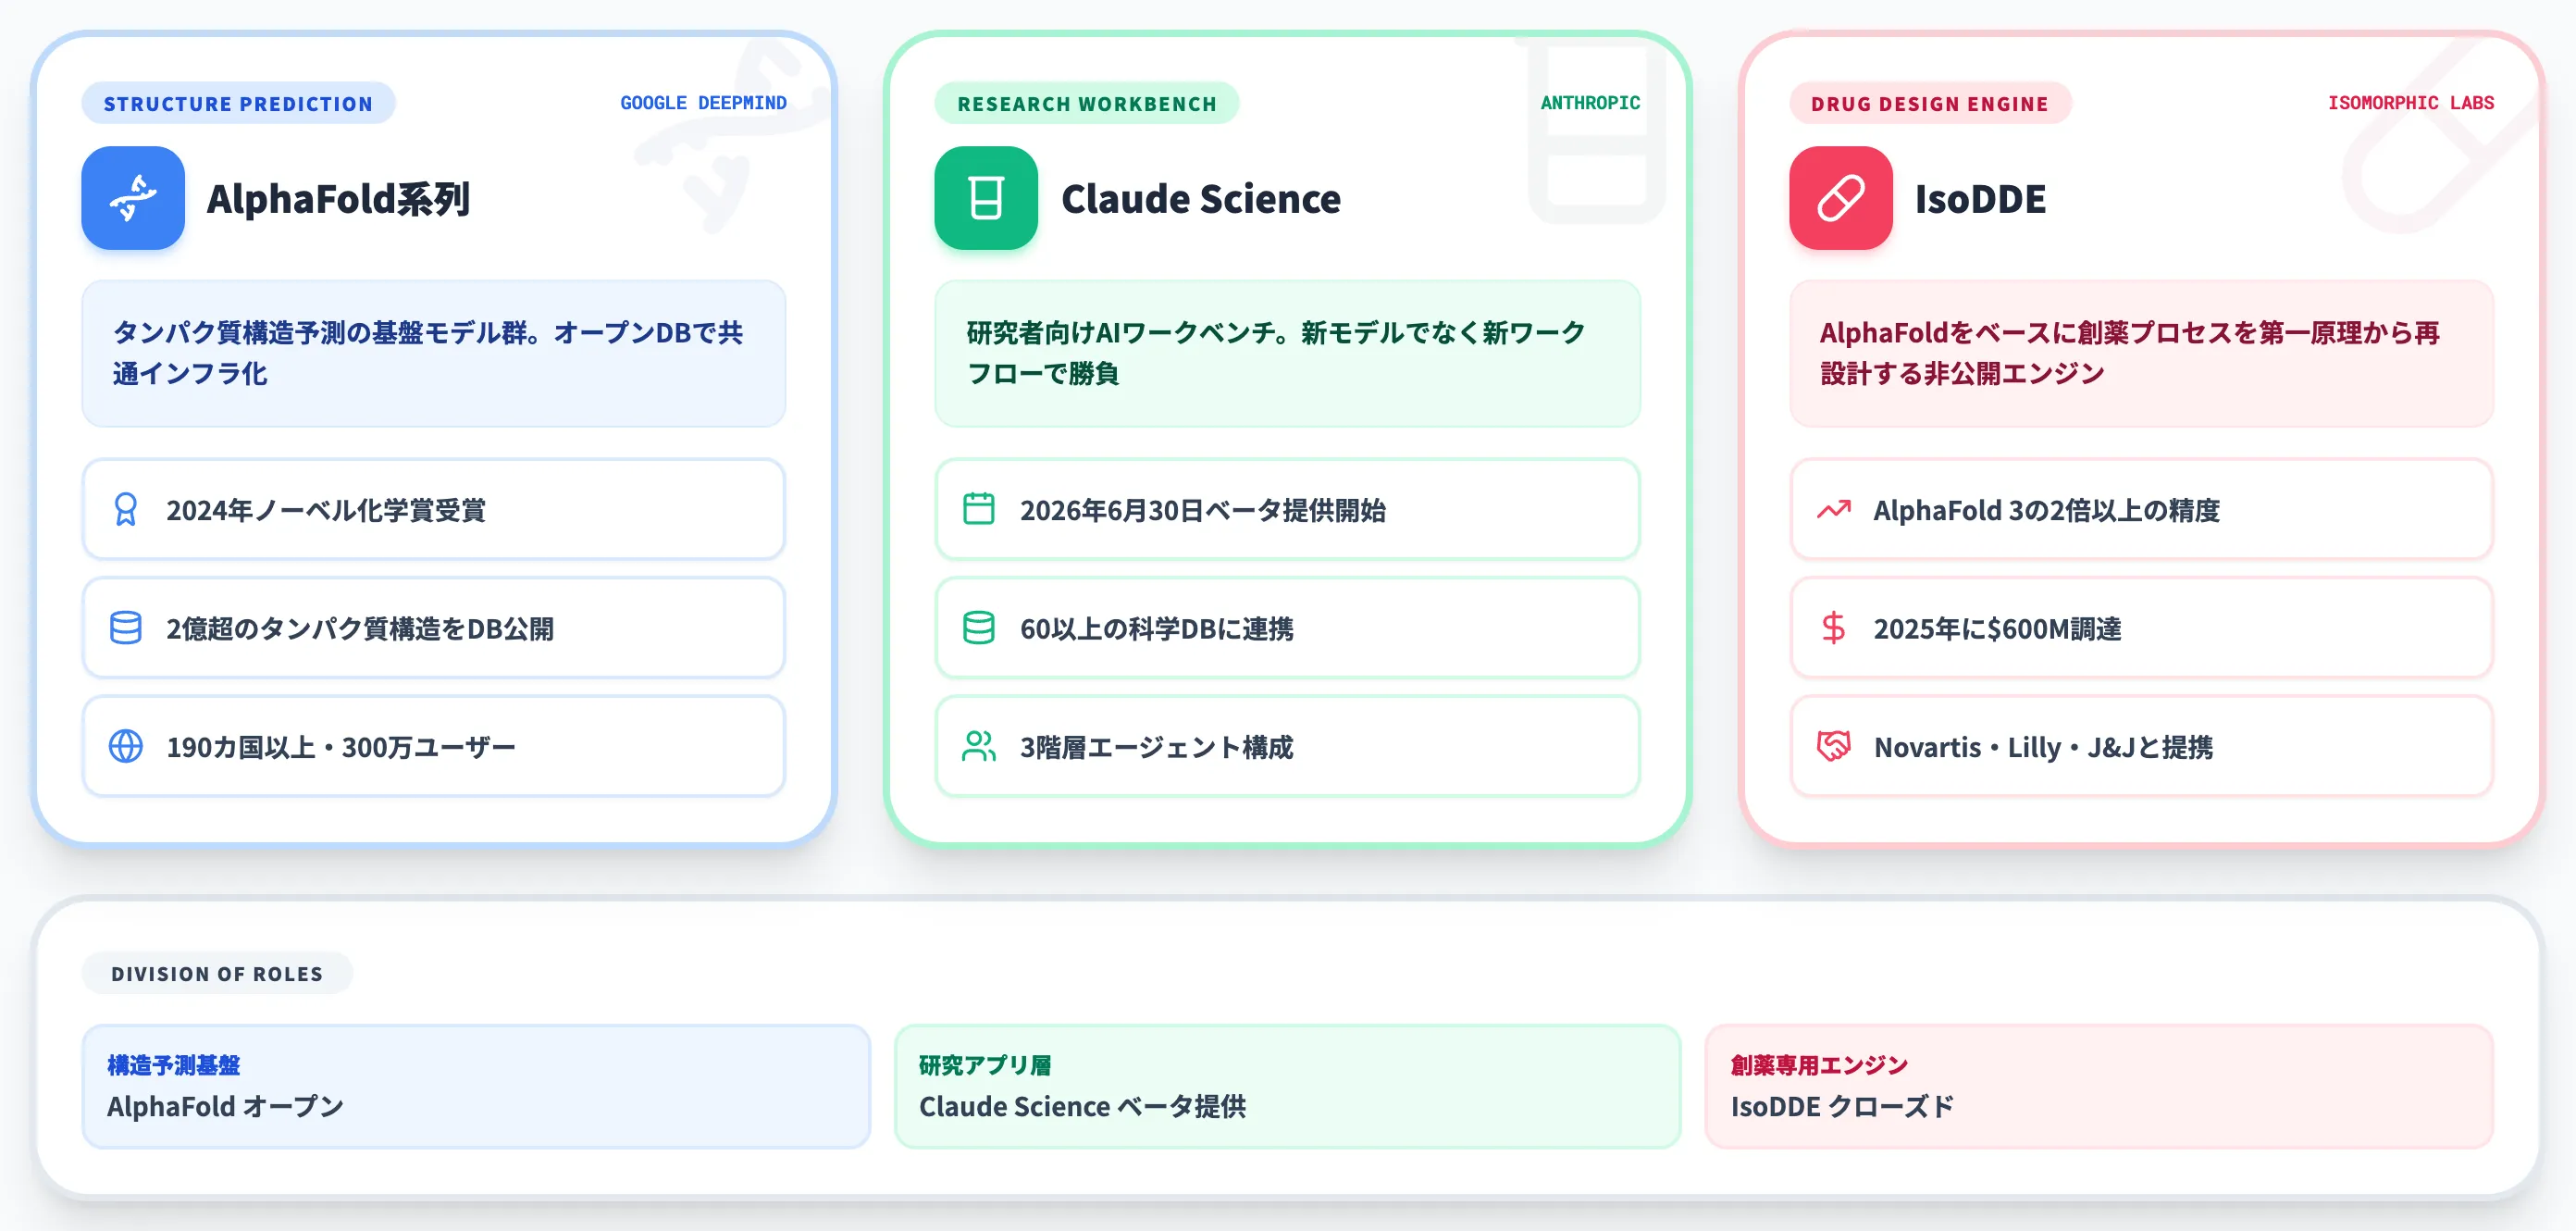This screenshot has height=1231, width=2576.
Task: Click the AlphaFold 3の2倍以上の精度 text
Action: click(2047, 510)
